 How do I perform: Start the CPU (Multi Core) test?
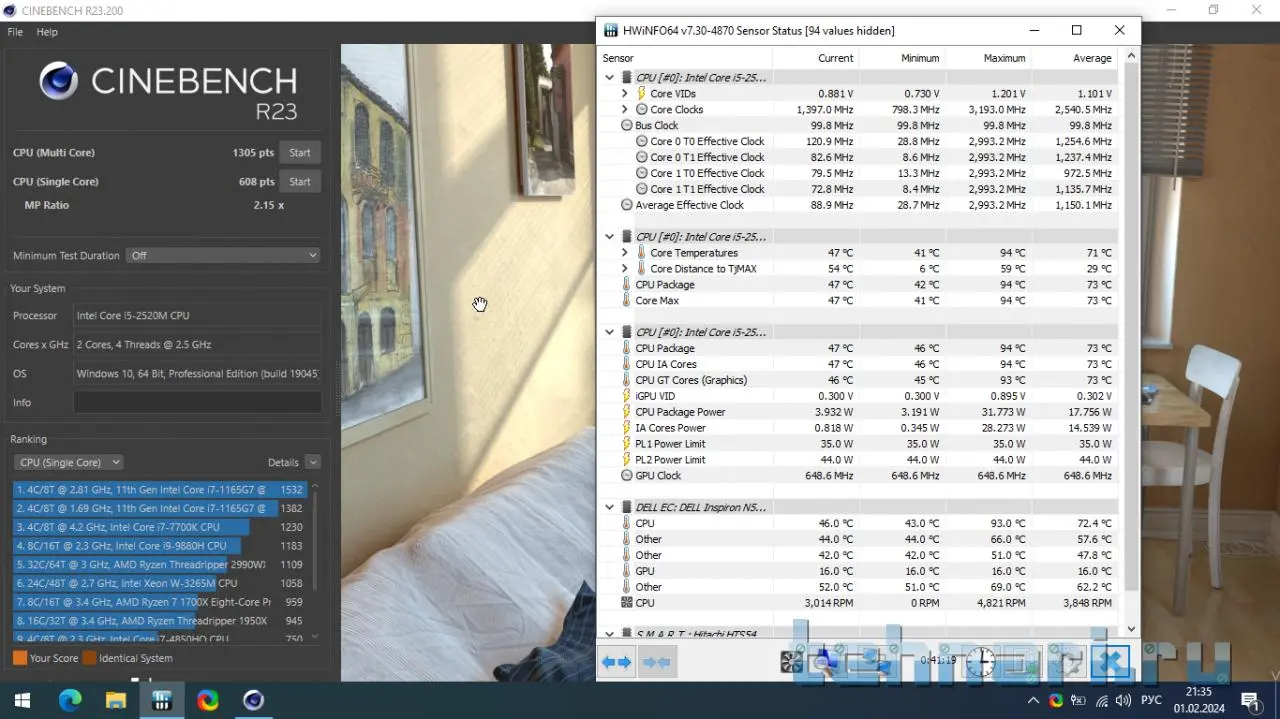pyautogui.click(x=299, y=153)
